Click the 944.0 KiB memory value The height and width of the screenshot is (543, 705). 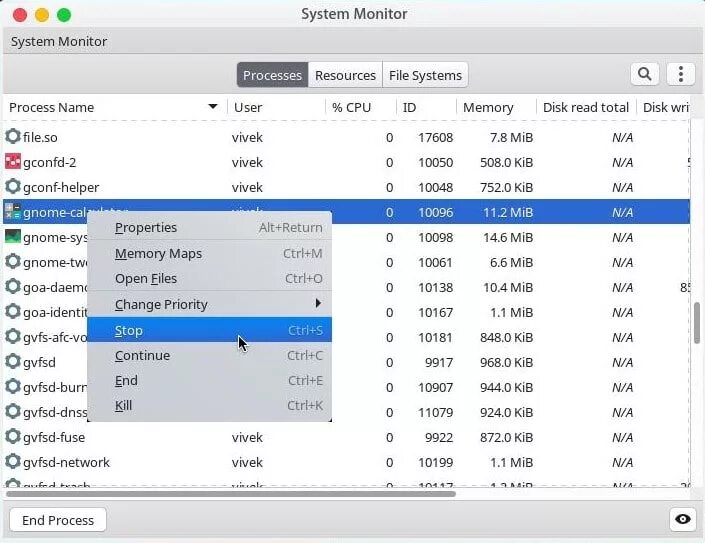(507, 387)
